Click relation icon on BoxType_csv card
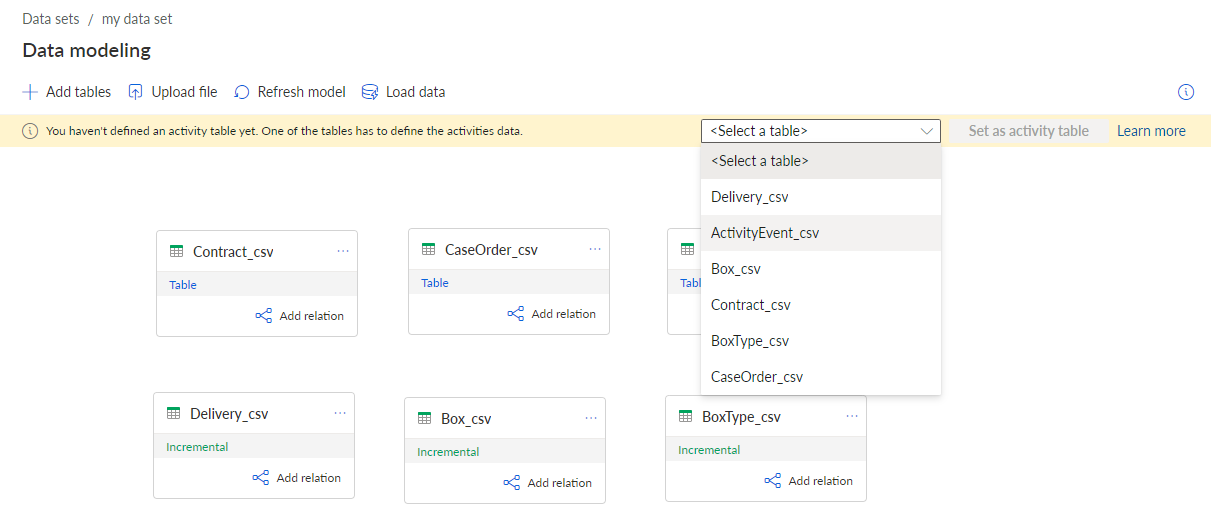This screenshot has width=1211, height=530. [x=773, y=481]
